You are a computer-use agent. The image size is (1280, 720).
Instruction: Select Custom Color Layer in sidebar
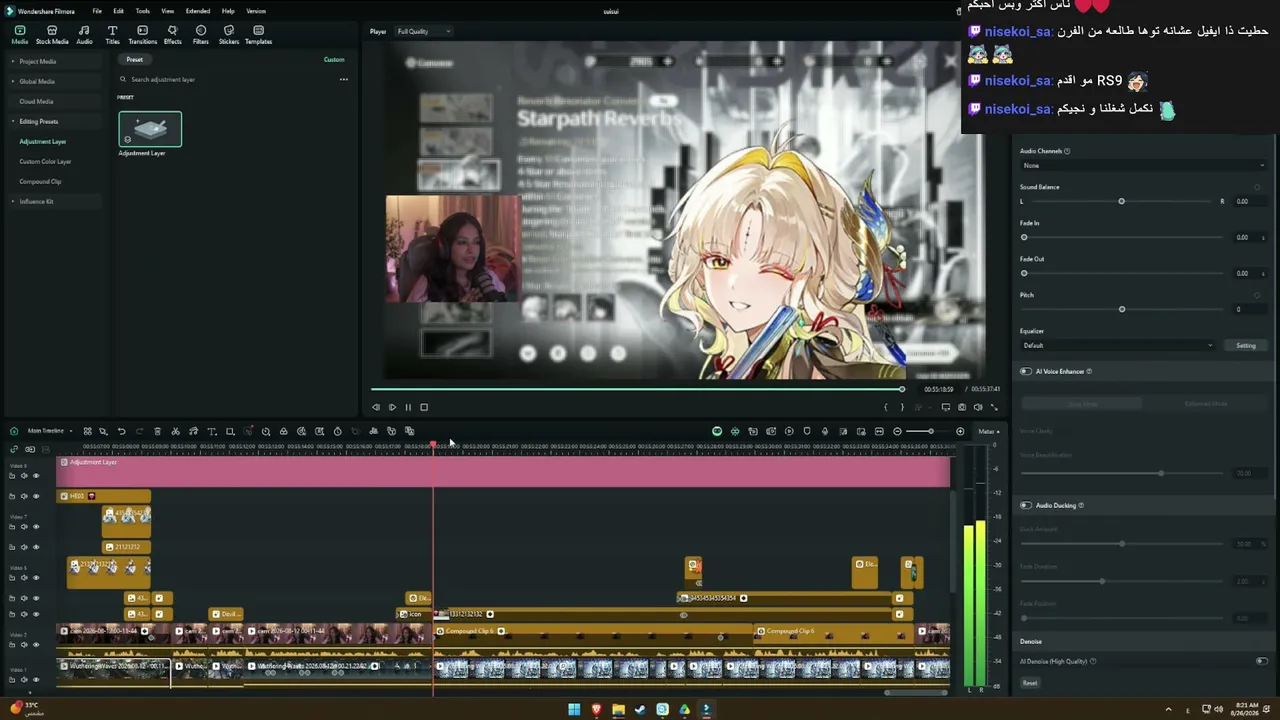(x=45, y=161)
